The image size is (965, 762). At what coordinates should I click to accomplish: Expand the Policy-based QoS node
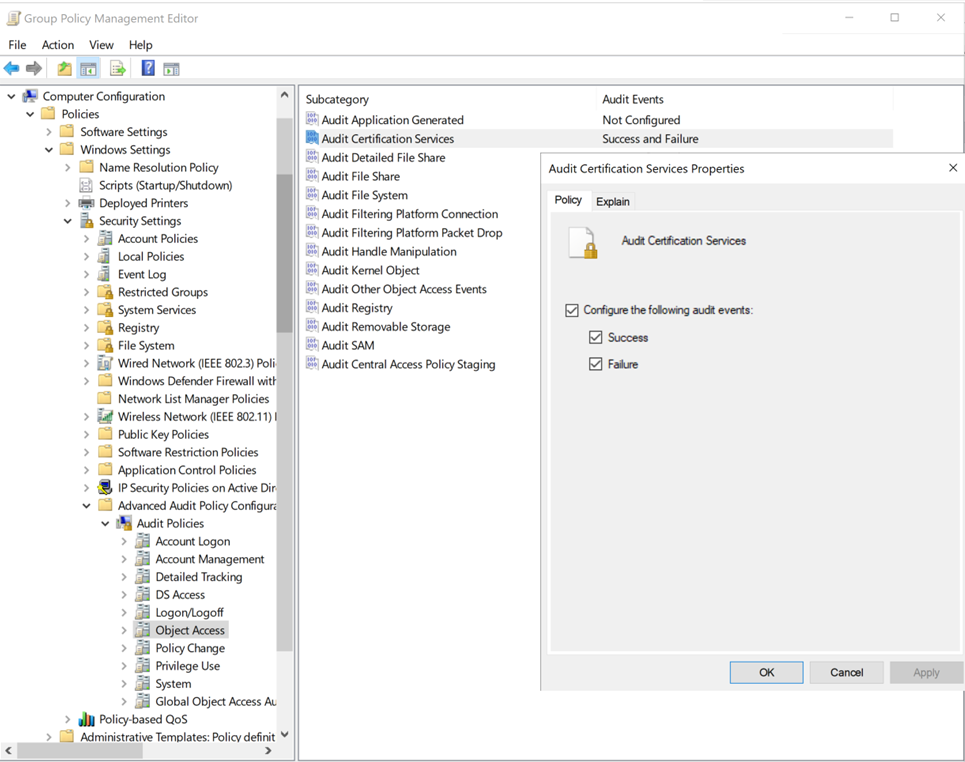pyautogui.click(x=68, y=720)
